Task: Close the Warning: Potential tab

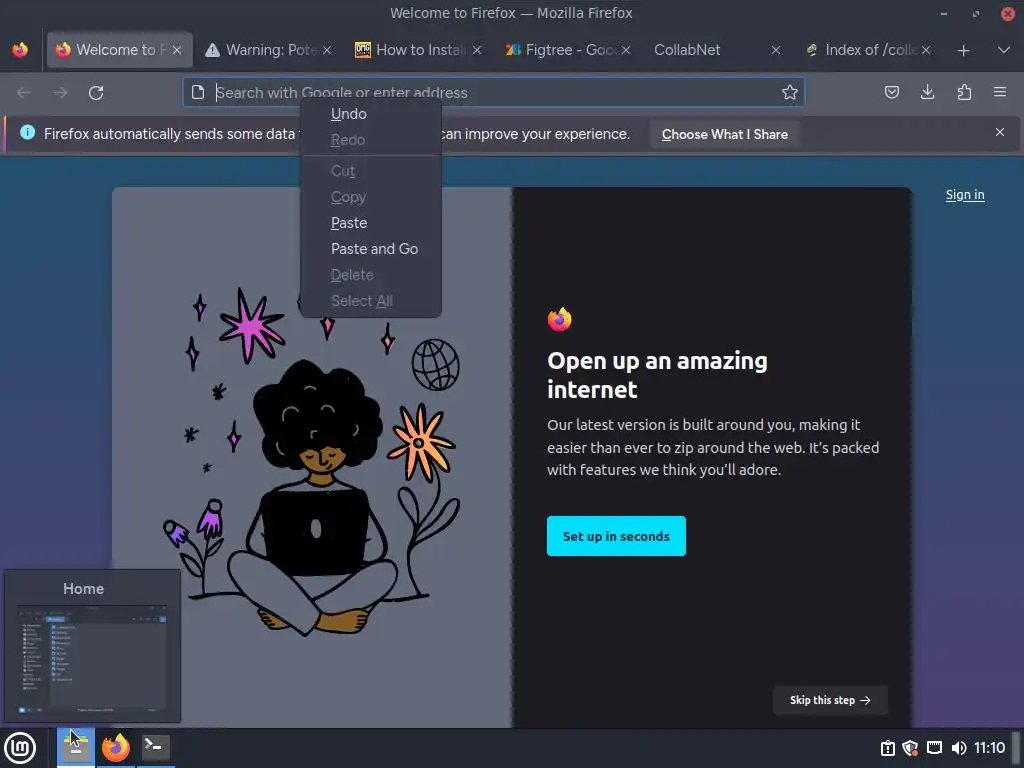Action: click(327, 50)
